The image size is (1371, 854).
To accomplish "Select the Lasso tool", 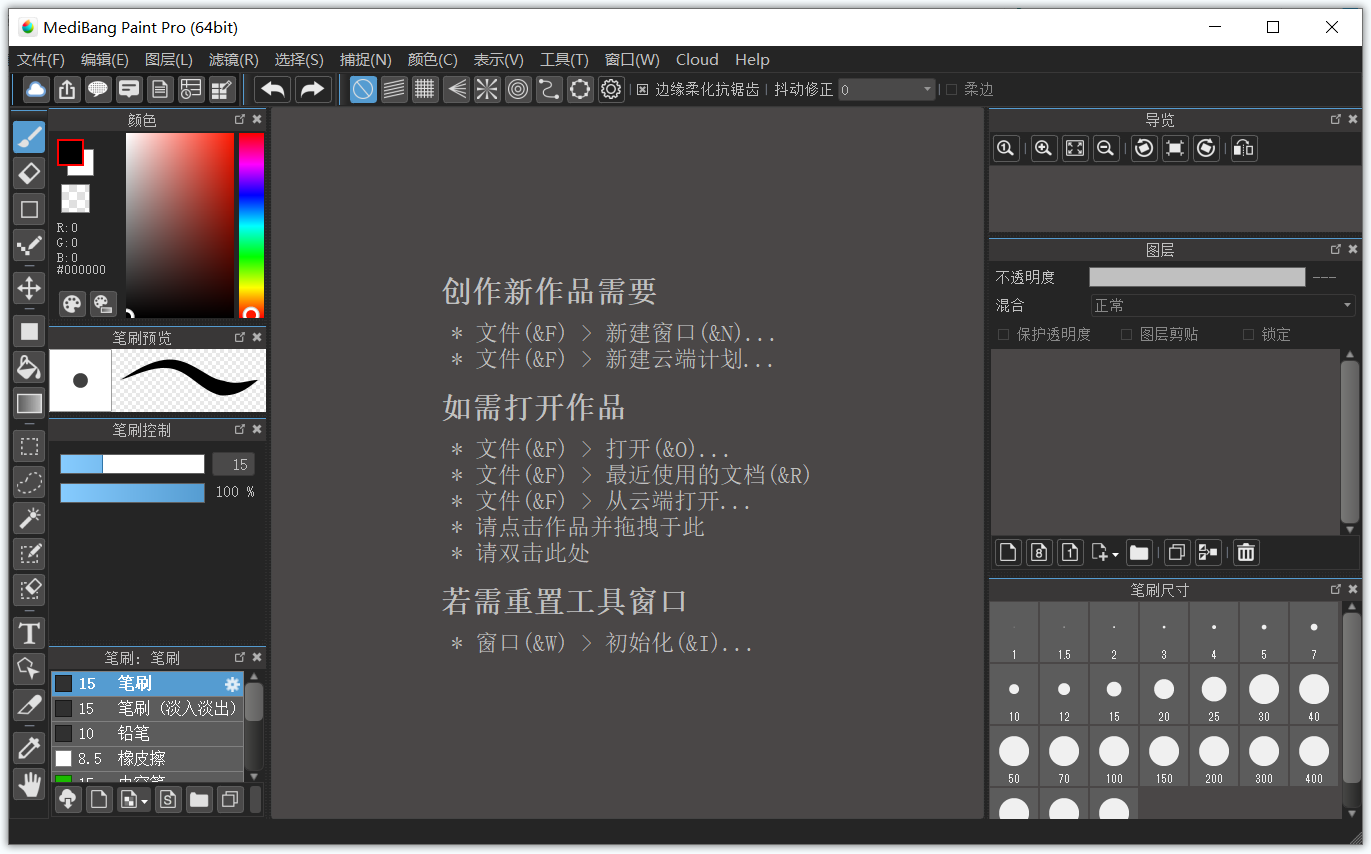I will coord(29,483).
